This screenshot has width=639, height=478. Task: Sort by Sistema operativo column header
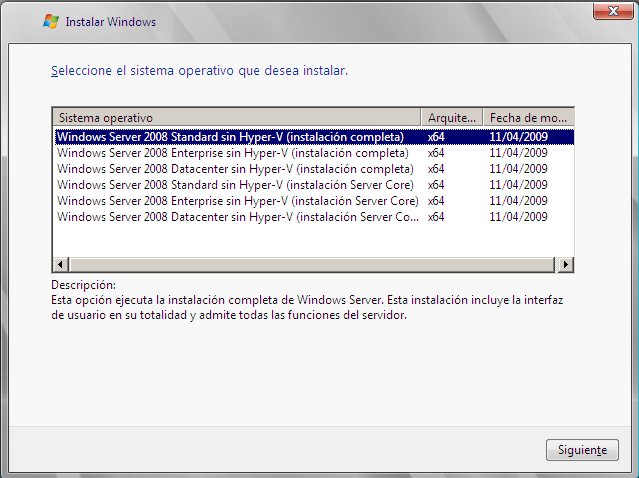237,118
